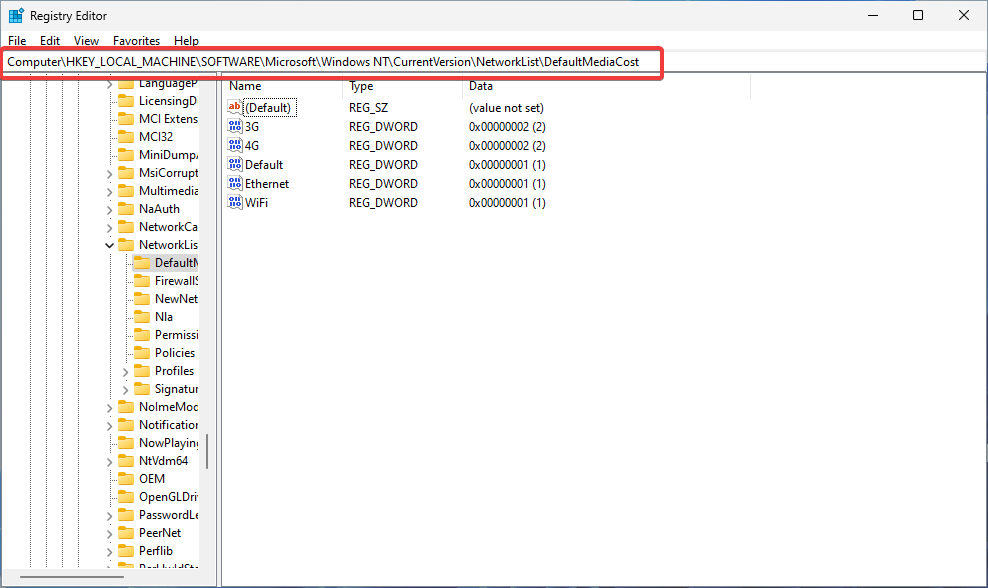The image size is (988, 588).
Task: Click the "(value not set)" data cell
Action: point(506,108)
